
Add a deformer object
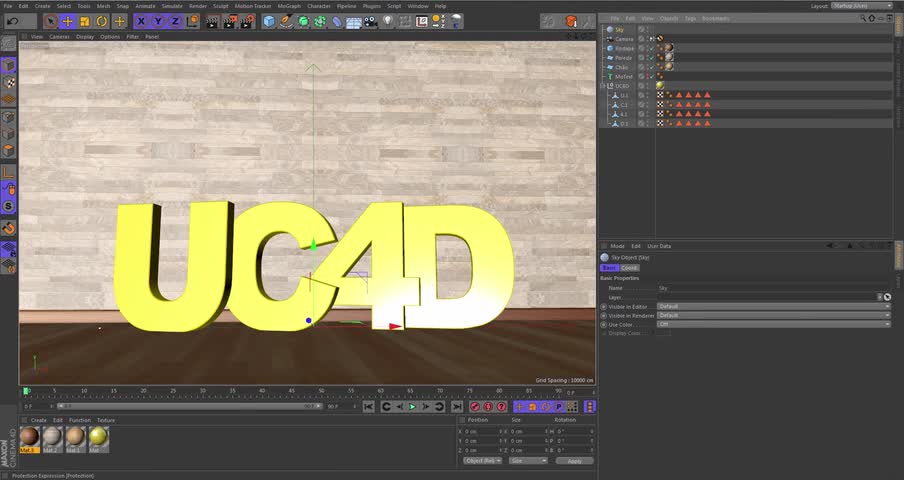coord(337,22)
